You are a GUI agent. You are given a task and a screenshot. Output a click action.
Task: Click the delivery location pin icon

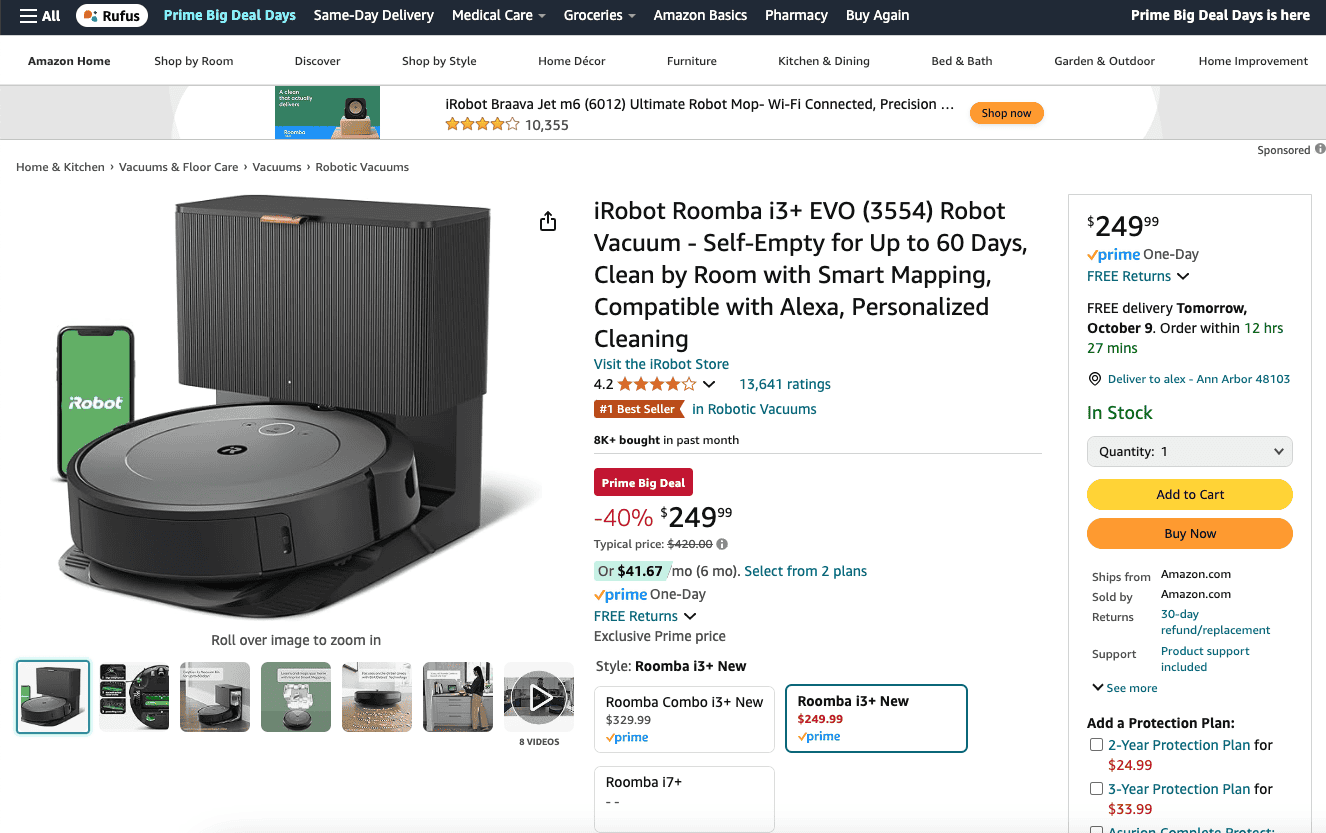click(1095, 379)
